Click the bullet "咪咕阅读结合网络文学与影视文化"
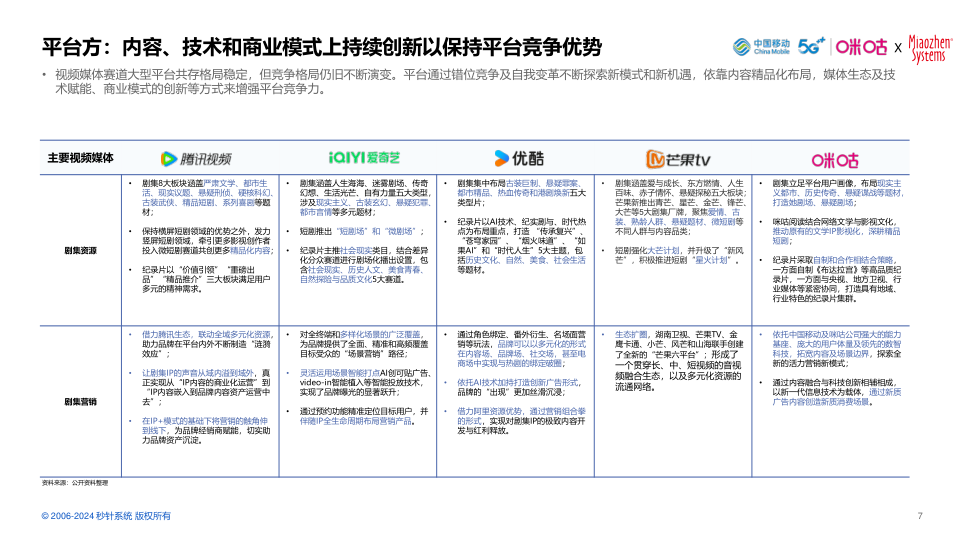The width and height of the screenshot is (960, 540). (837, 231)
